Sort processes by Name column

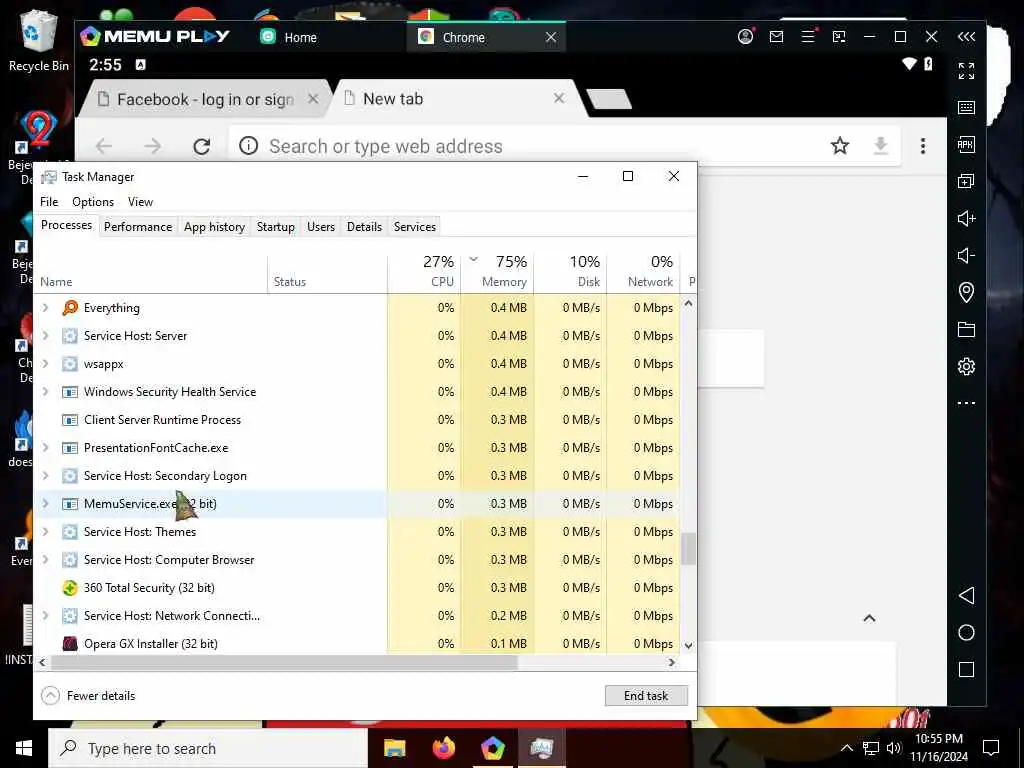(151, 272)
